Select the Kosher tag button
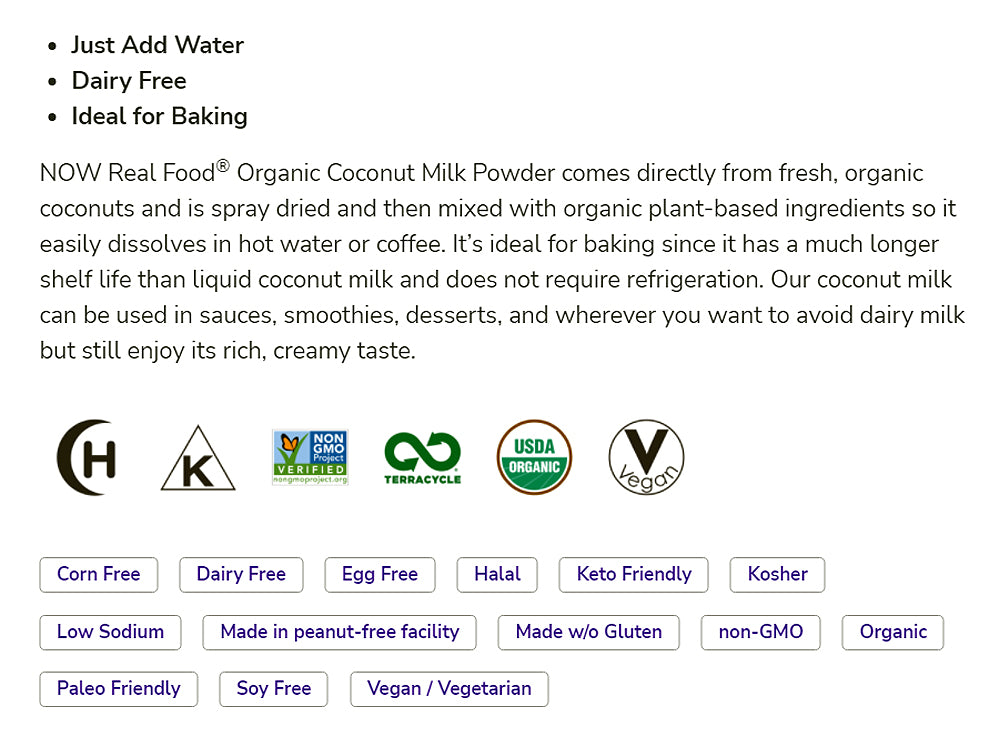 tap(777, 574)
